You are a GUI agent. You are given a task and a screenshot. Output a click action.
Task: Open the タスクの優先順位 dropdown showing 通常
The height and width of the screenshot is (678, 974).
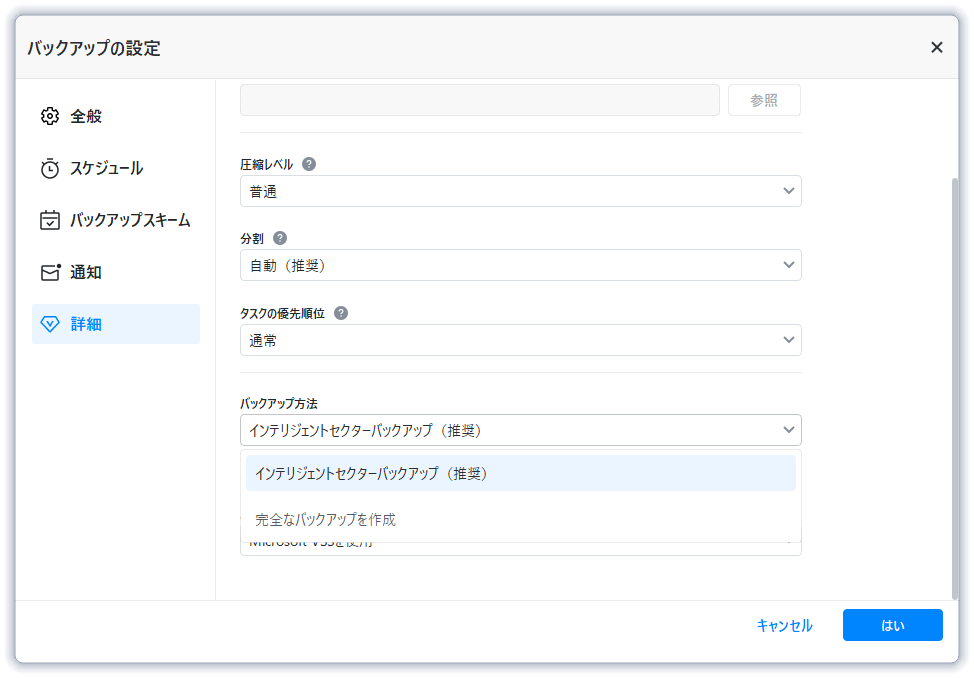(520, 340)
